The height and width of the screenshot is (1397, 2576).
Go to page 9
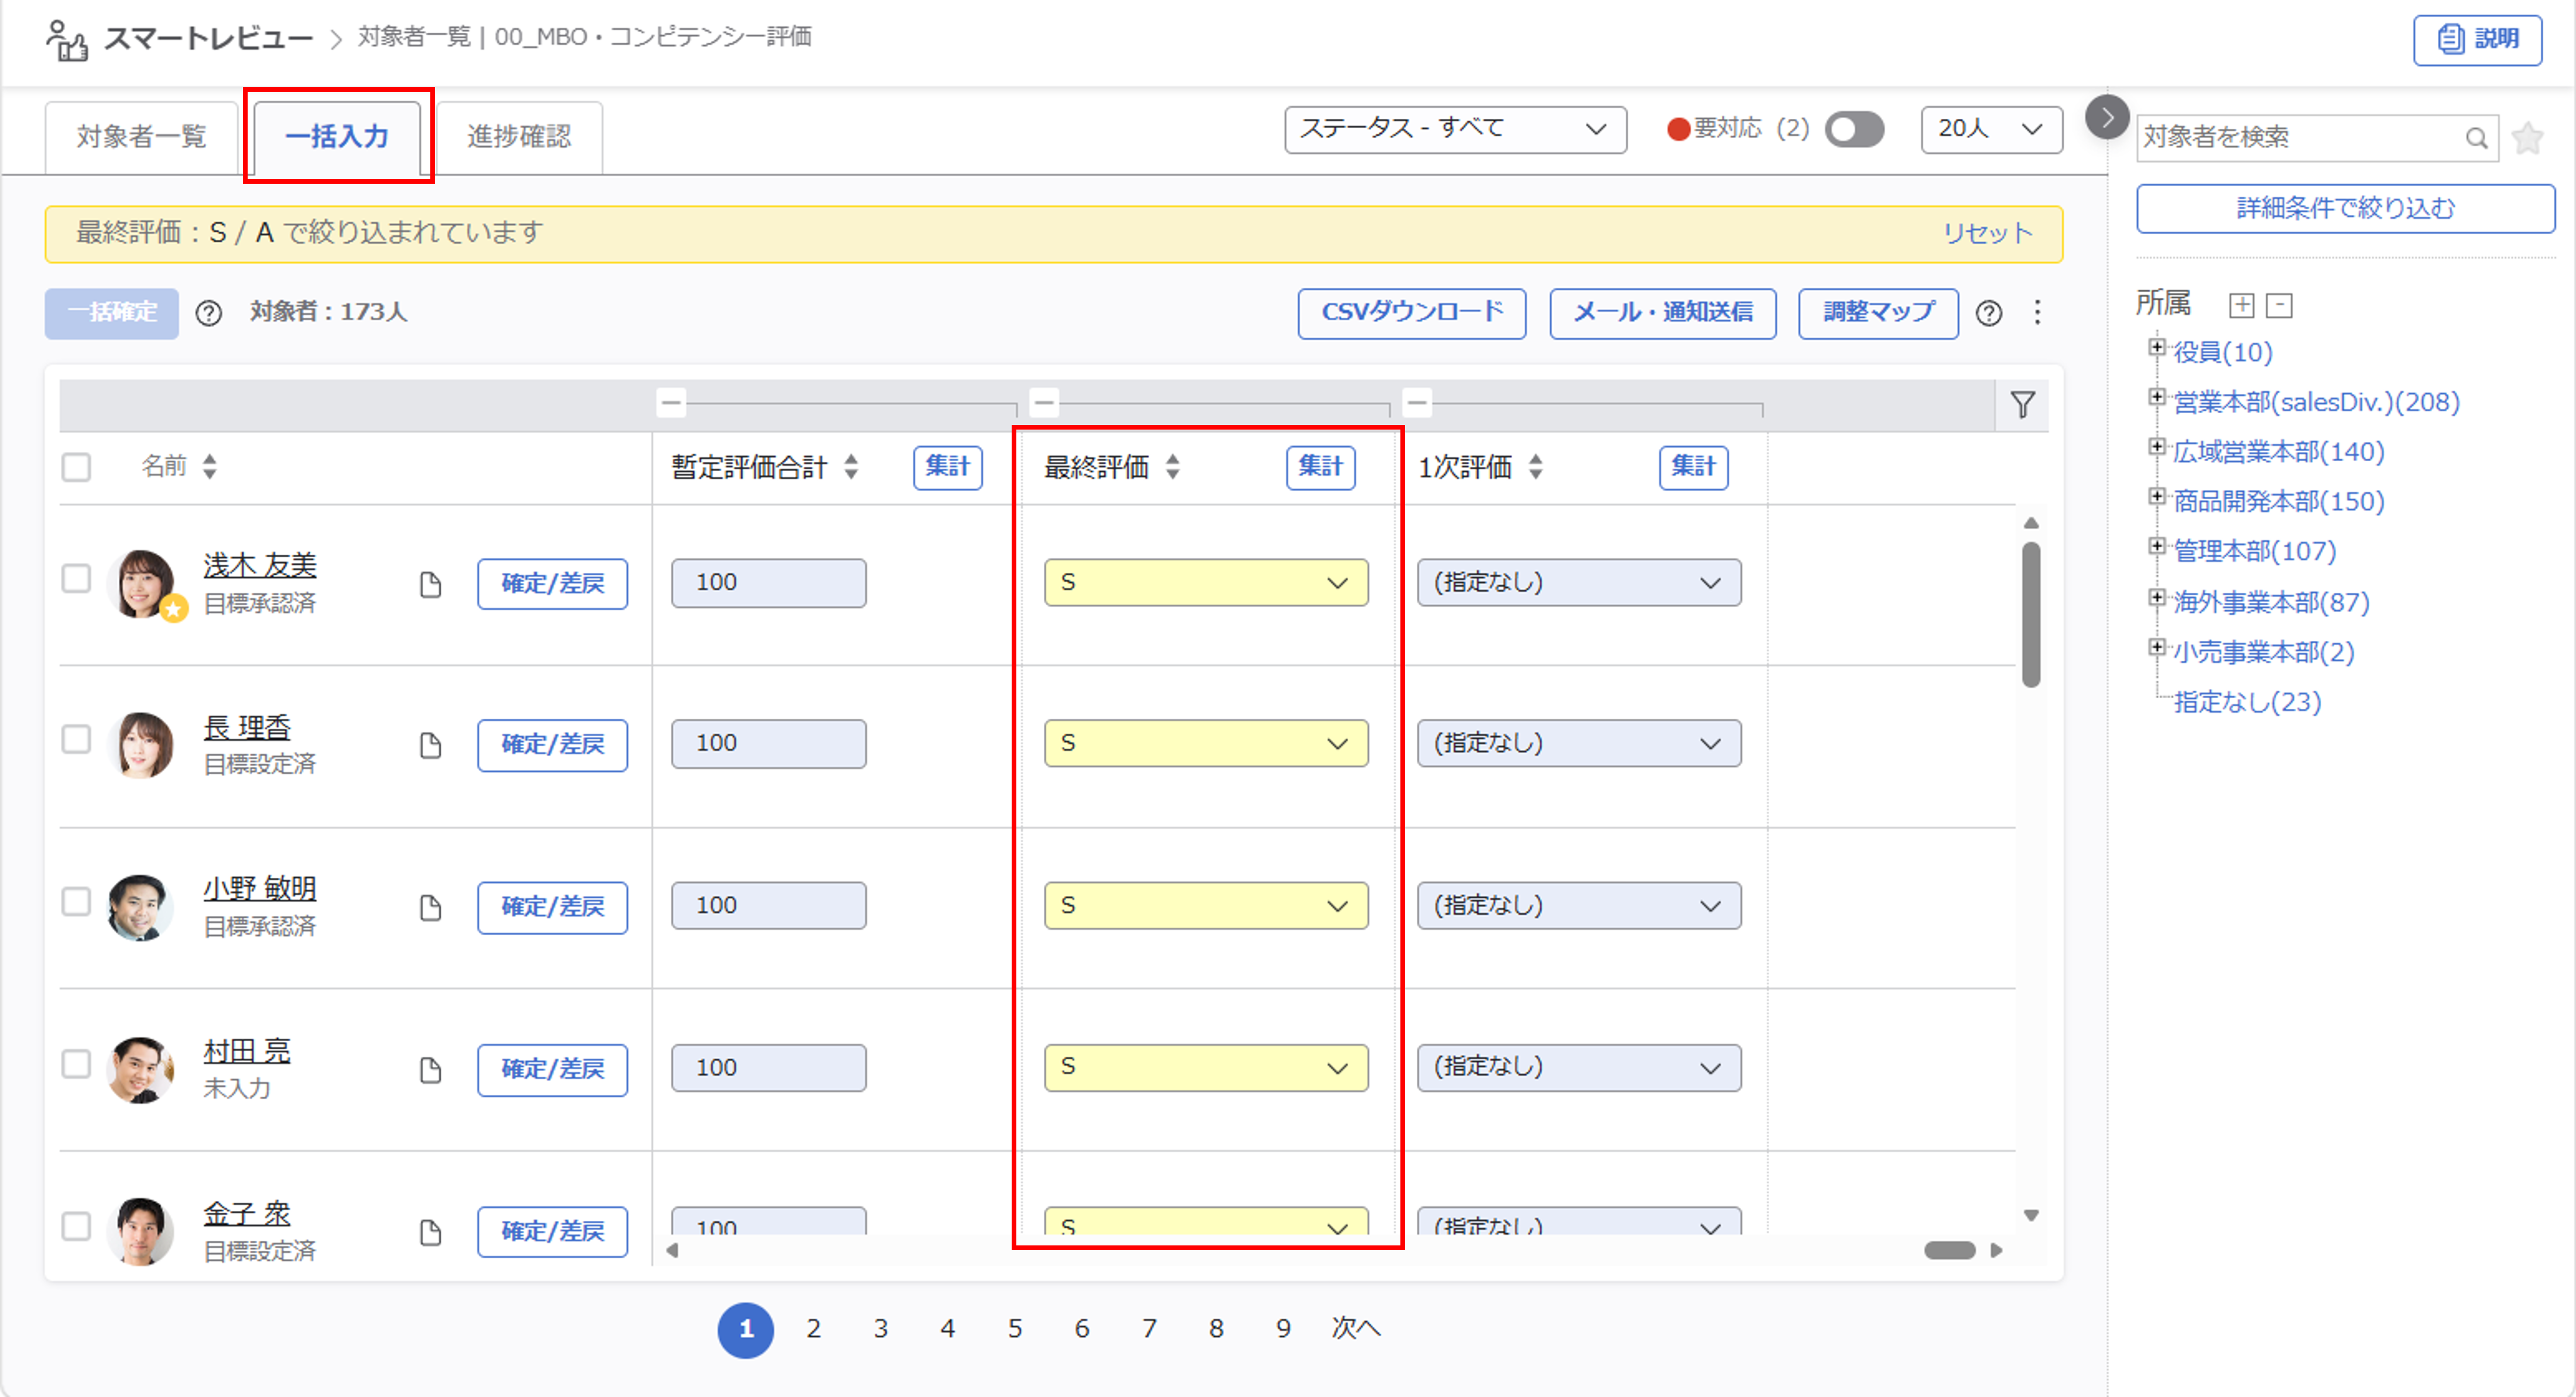(1283, 1329)
